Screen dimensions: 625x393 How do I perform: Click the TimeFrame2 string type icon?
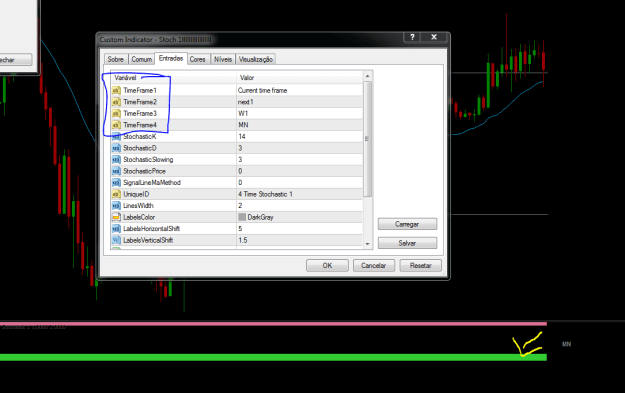pos(116,102)
